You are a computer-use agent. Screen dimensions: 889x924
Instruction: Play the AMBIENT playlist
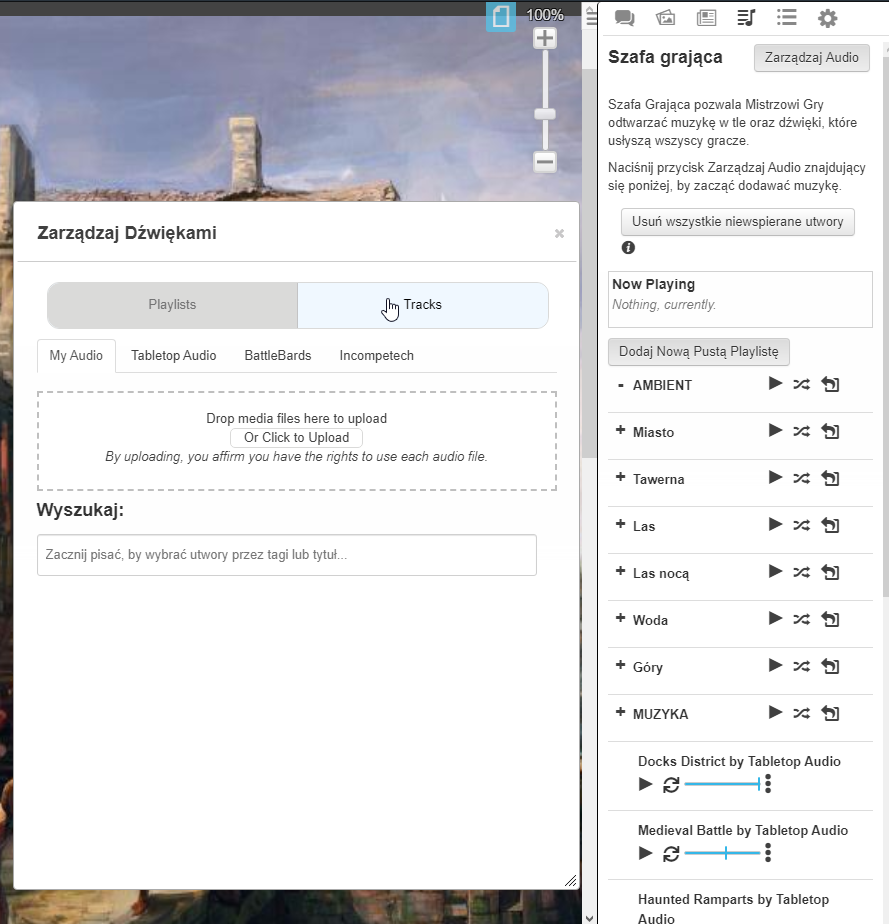tap(775, 384)
